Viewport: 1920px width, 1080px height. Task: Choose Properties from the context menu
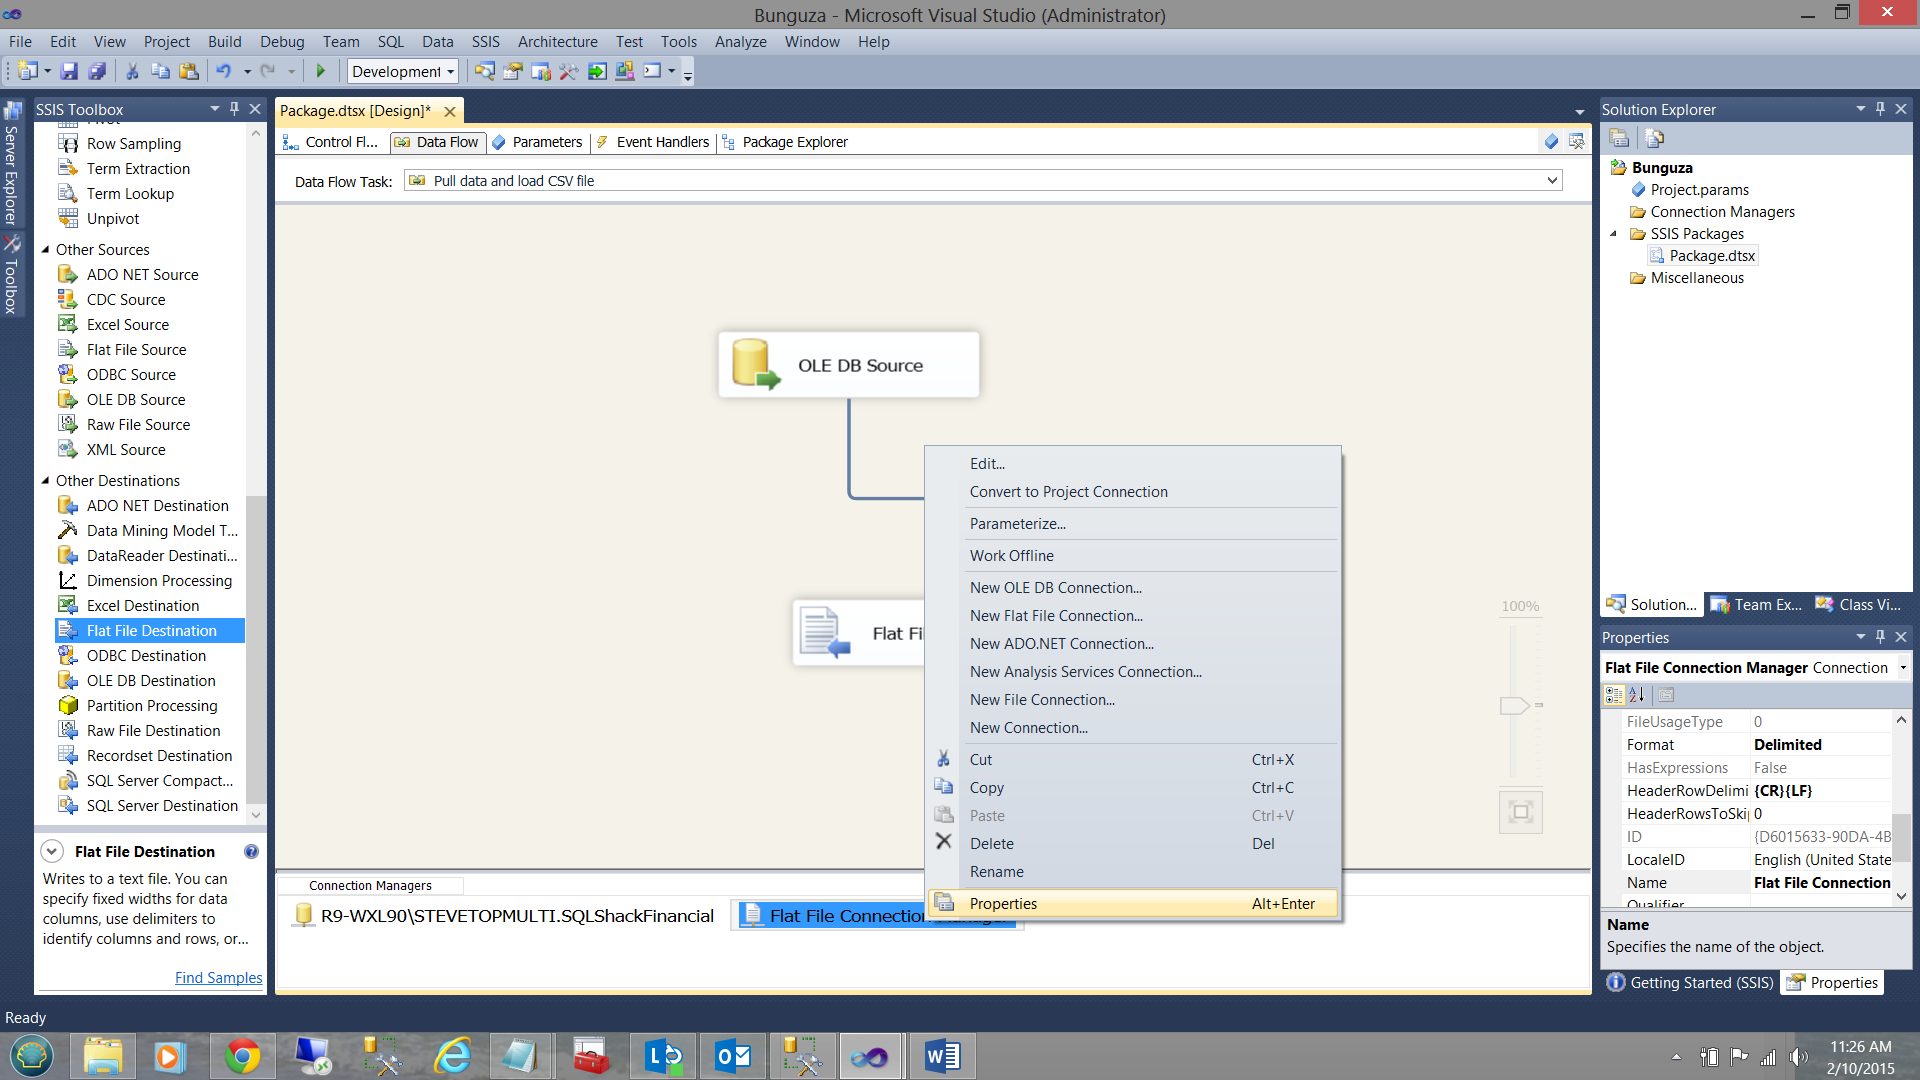click(x=1003, y=904)
